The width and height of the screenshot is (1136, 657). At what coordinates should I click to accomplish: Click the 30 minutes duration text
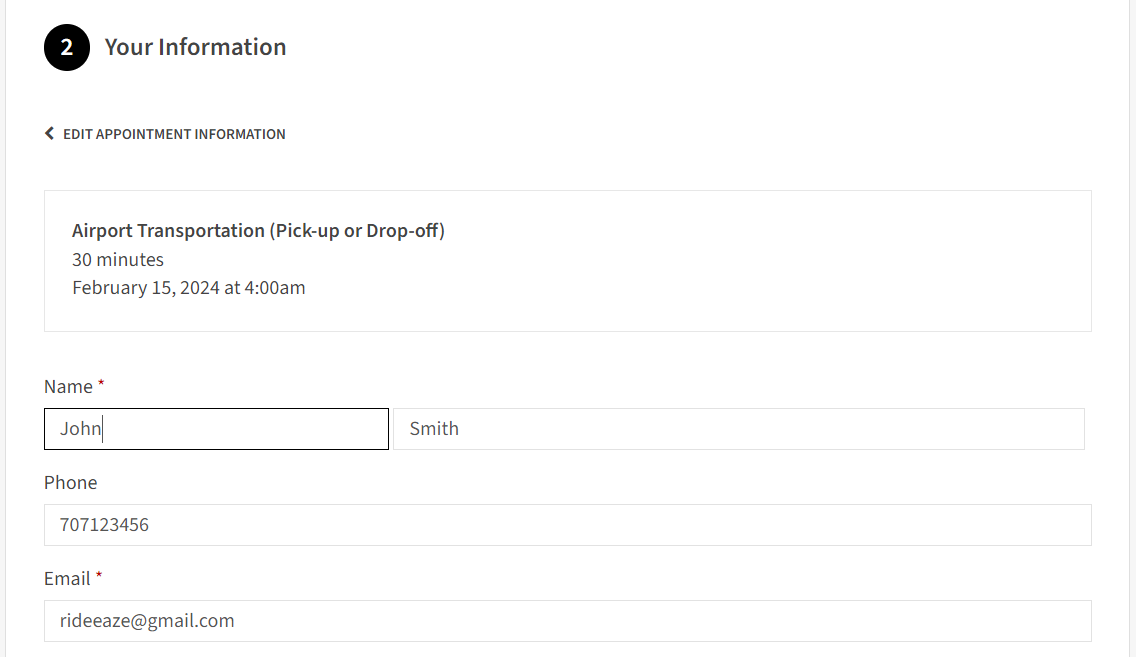coord(118,260)
